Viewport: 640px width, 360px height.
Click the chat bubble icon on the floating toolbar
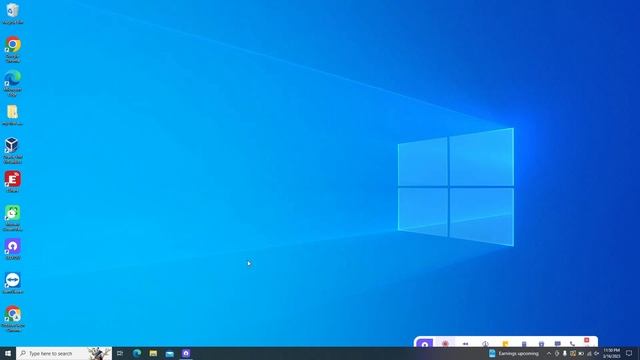point(558,344)
